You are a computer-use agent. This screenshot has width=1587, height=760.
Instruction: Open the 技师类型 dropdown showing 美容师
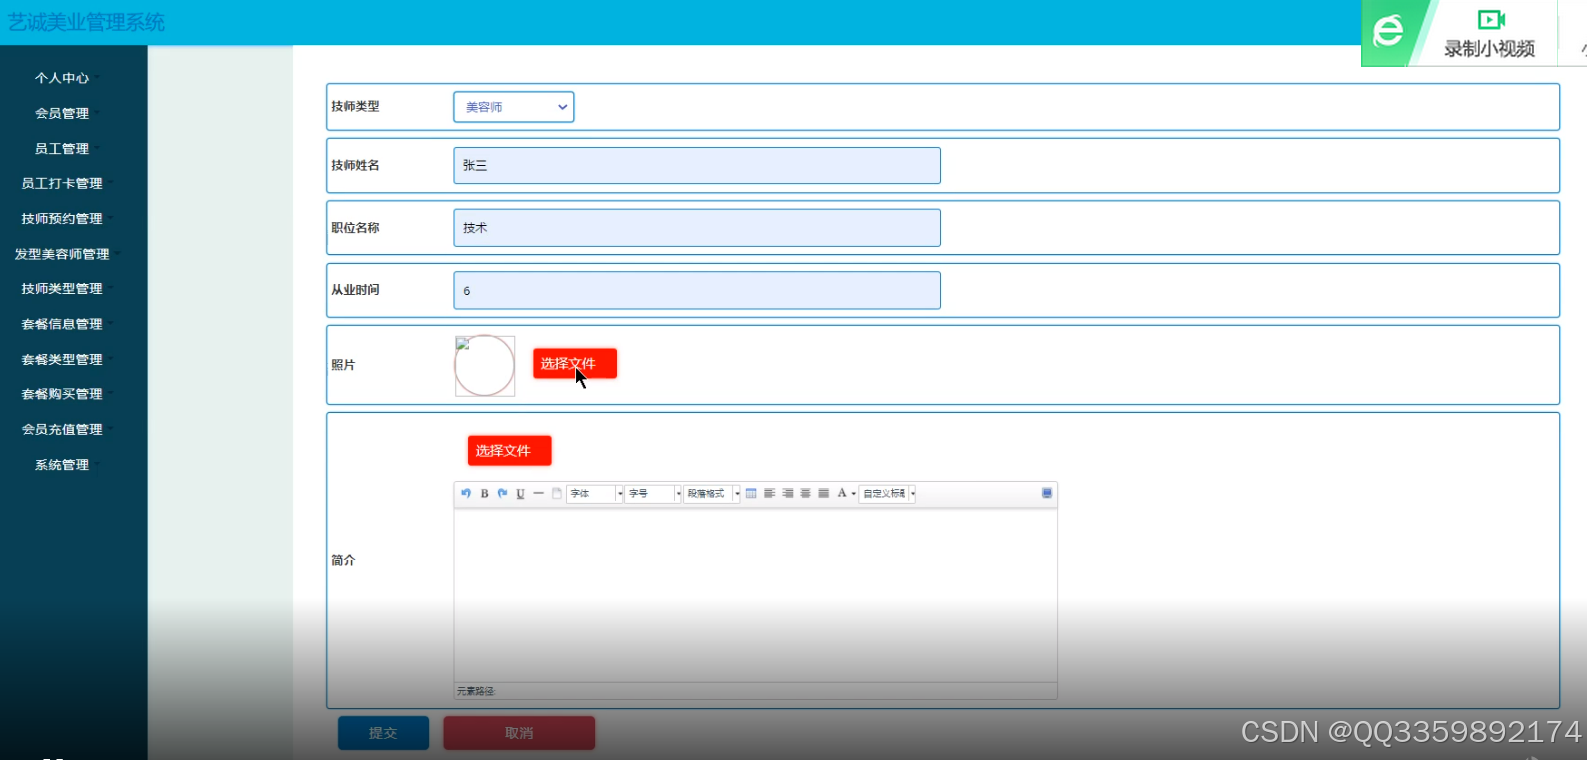[x=514, y=107]
